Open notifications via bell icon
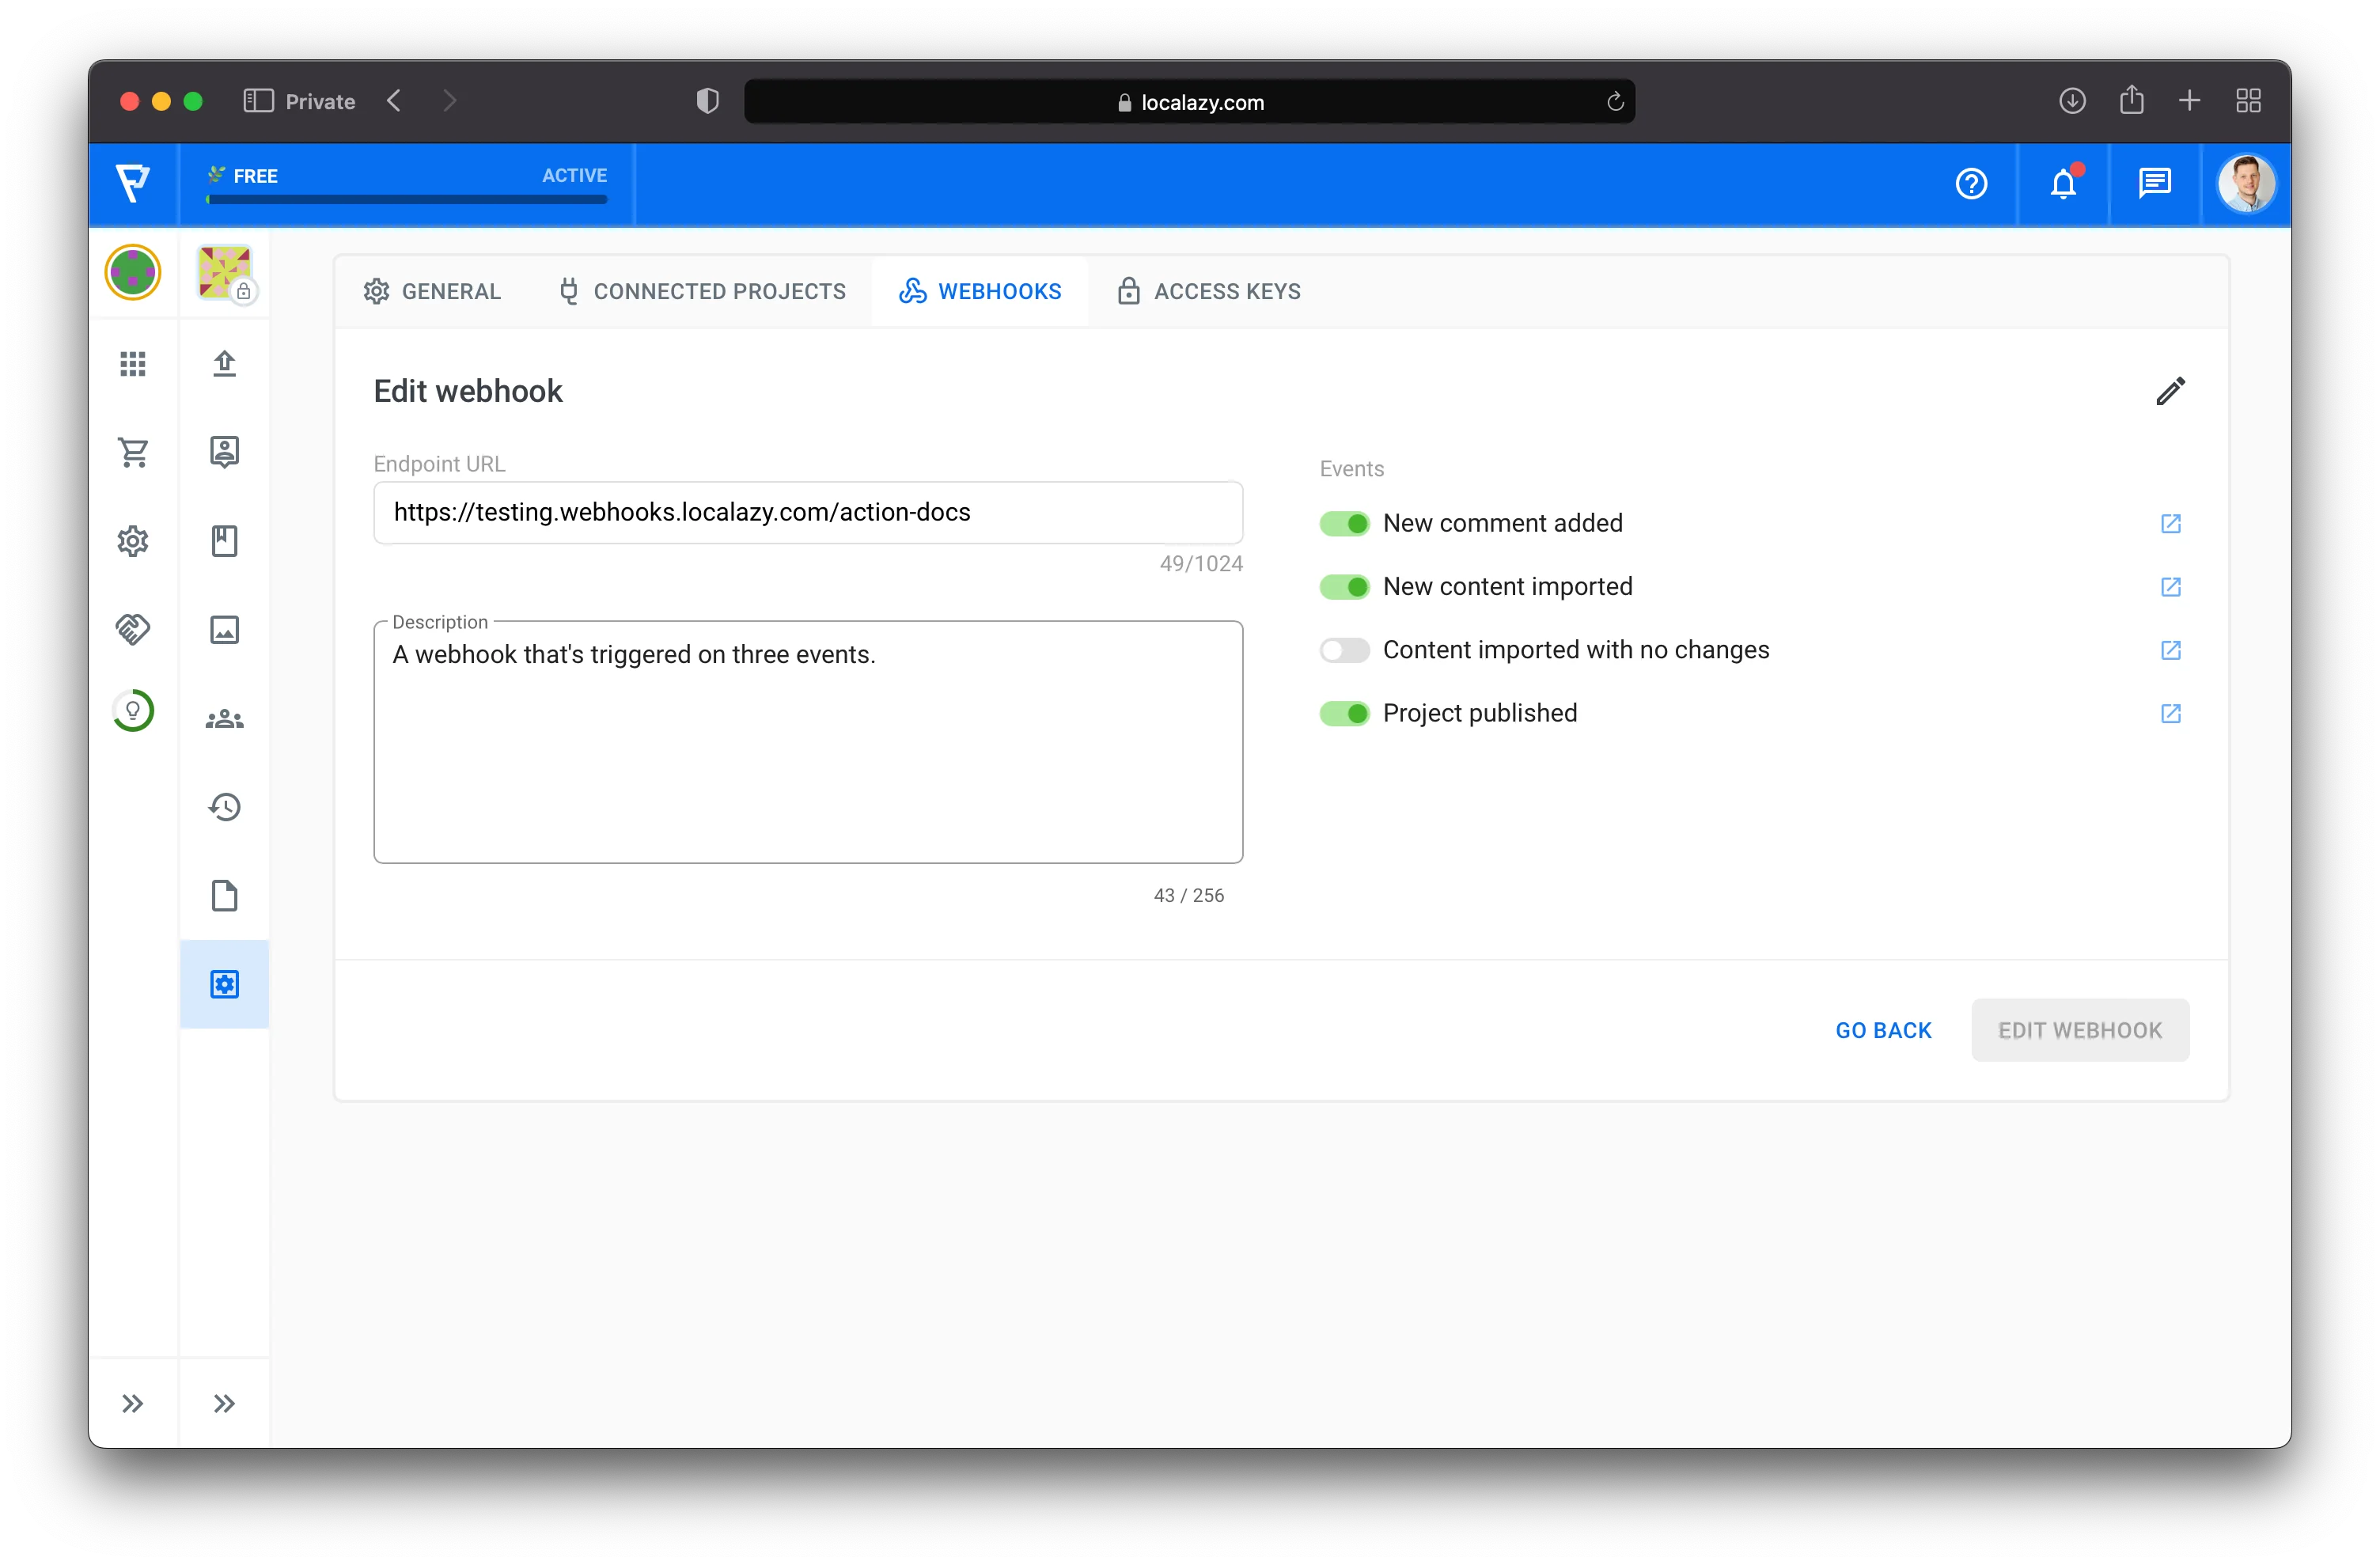This screenshot has width=2380, height=1565. [x=2064, y=184]
